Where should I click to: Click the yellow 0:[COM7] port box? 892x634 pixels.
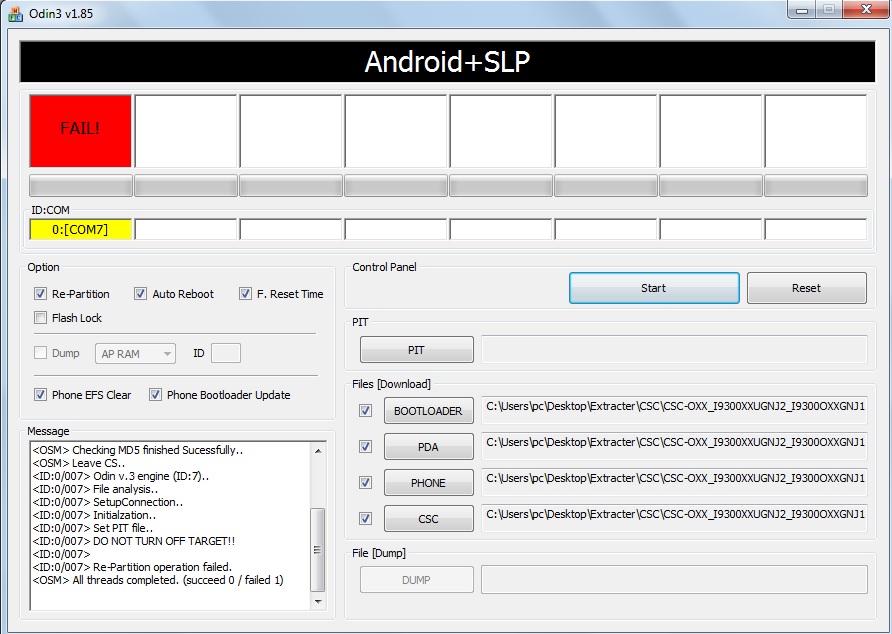80,229
